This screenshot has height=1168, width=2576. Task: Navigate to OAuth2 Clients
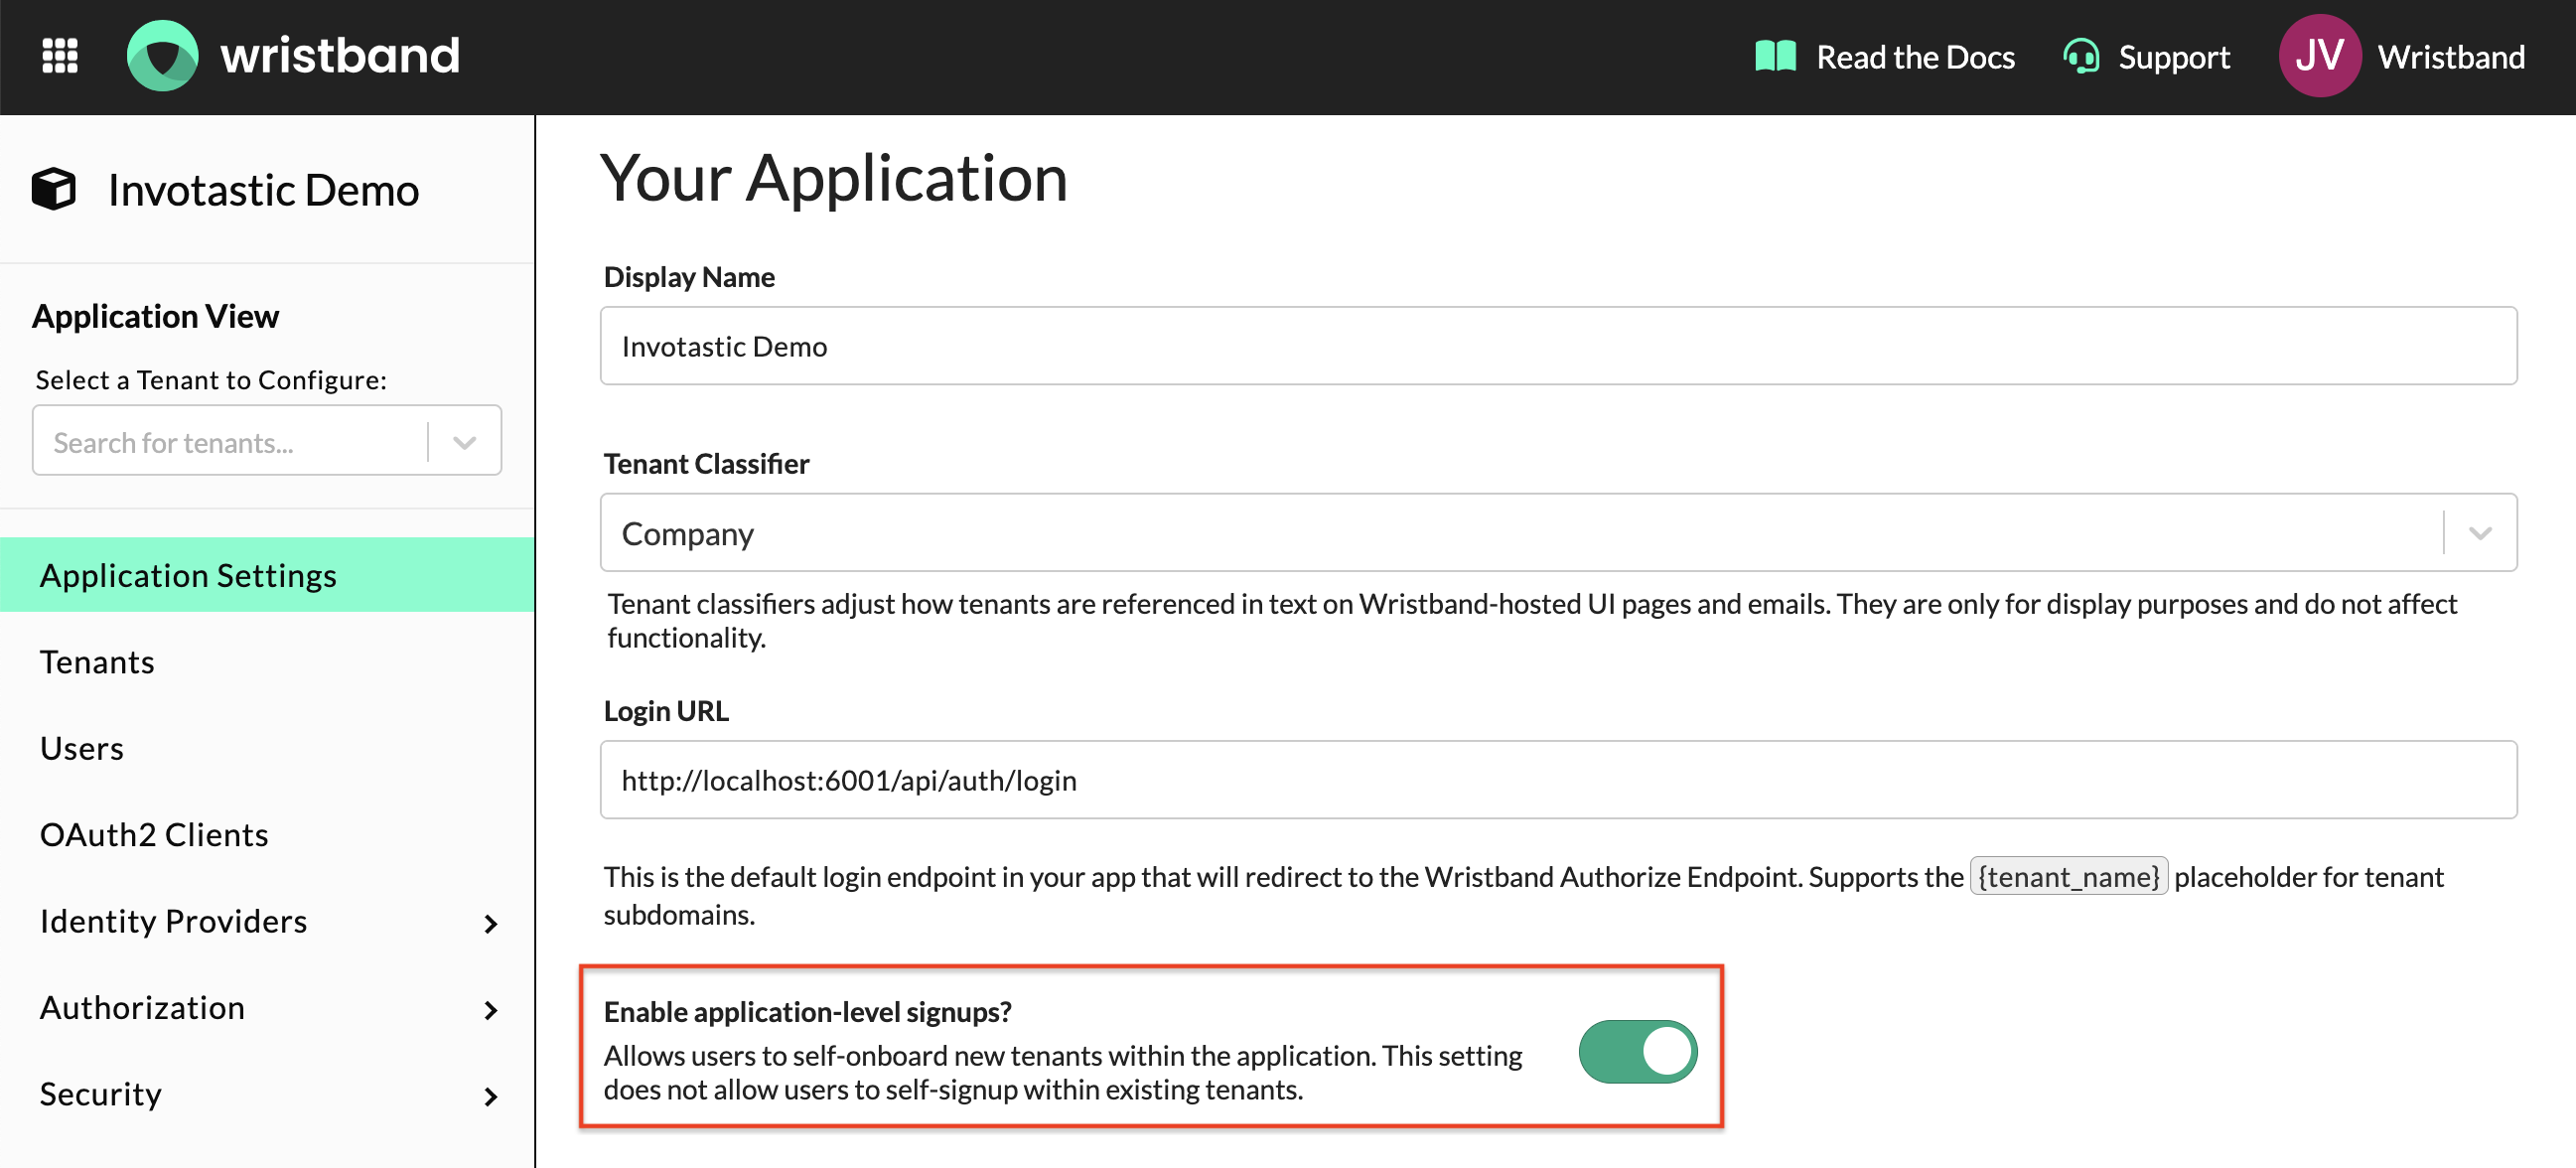pos(154,834)
